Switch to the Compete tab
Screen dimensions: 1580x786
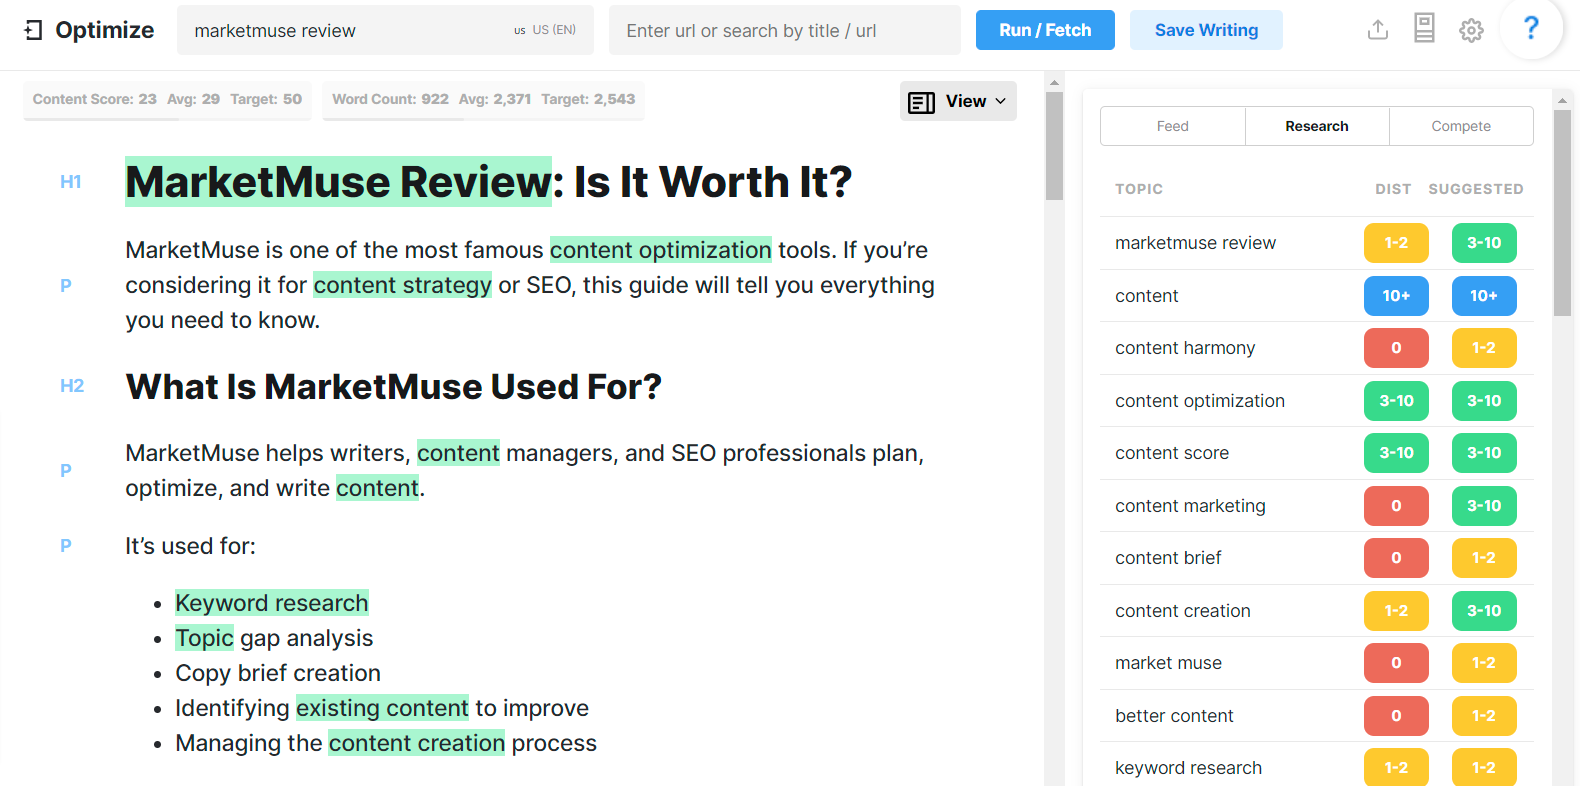(x=1461, y=126)
